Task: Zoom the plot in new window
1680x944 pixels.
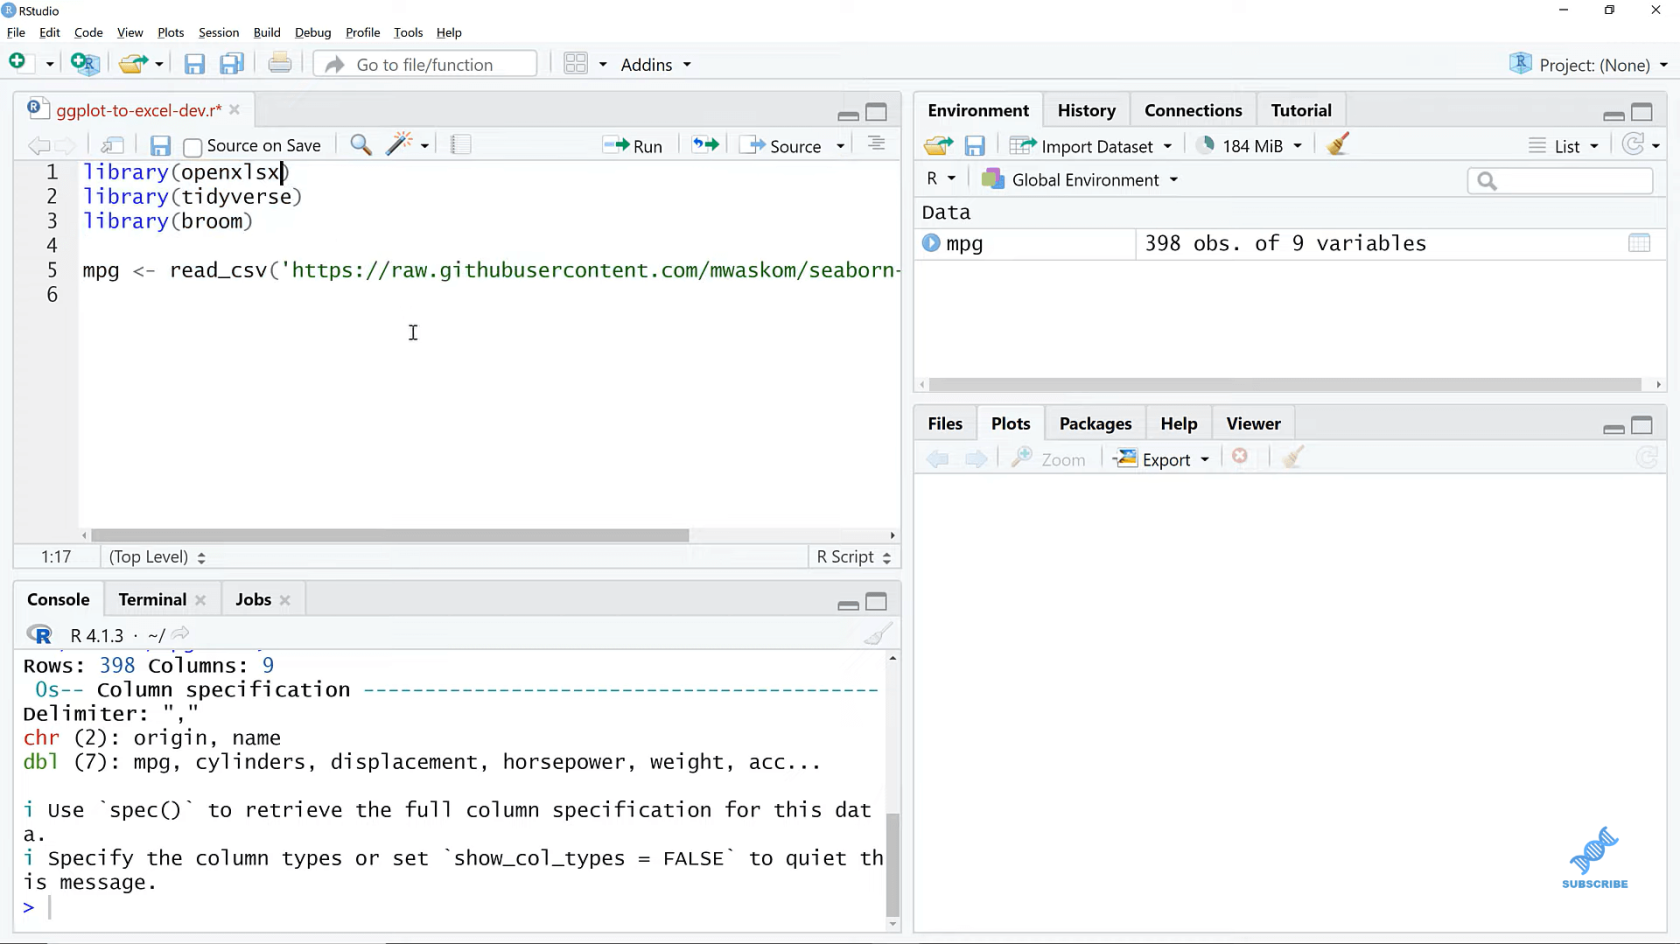Action: pyautogui.click(x=1048, y=458)
